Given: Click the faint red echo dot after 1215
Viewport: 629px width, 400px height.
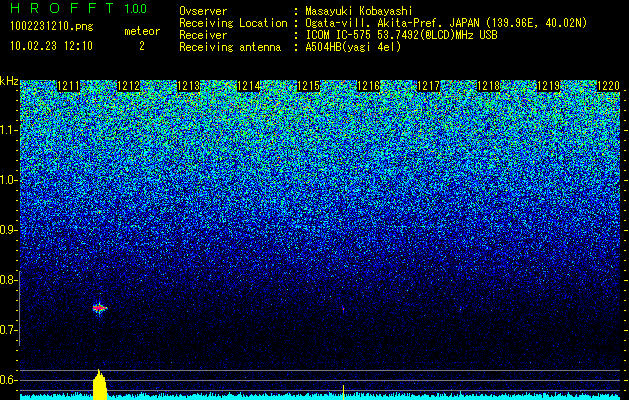Looking at the screenshot, I should pyautogui.click(x=343, y=309).
